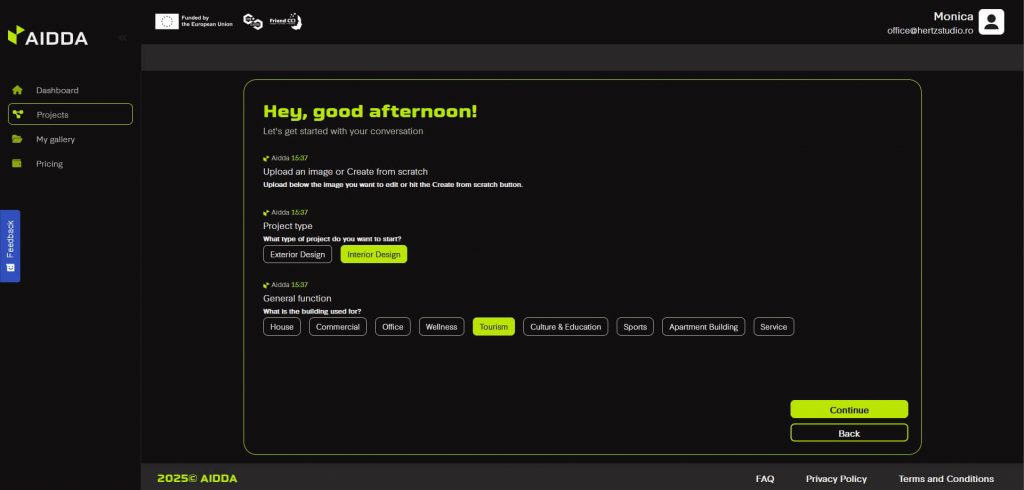Select the Apartment Building option

pos(703,327)
